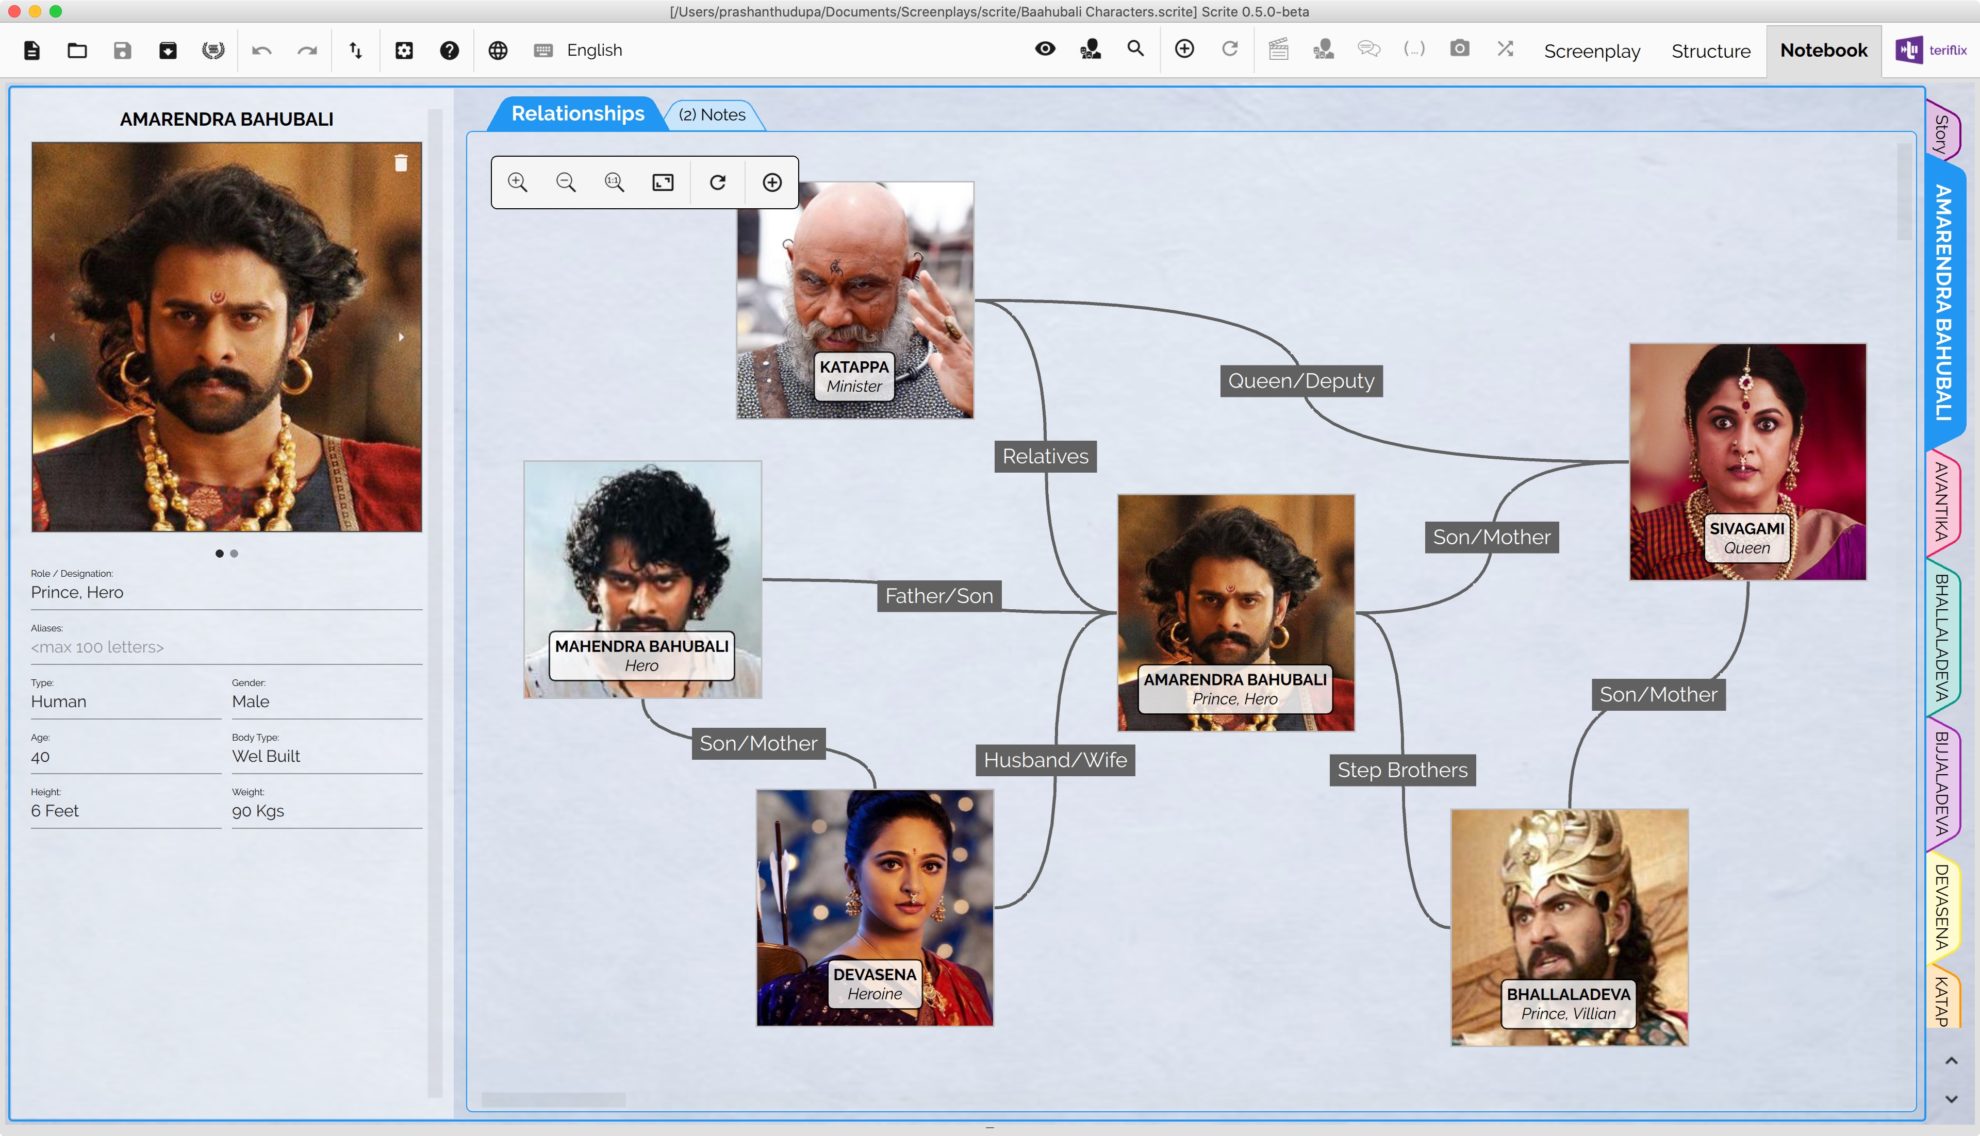This screenshot has height=1136, width=1980.
Task: Open the (2) Notes tab
Action: pyautogui.click(x=714, y=115)
